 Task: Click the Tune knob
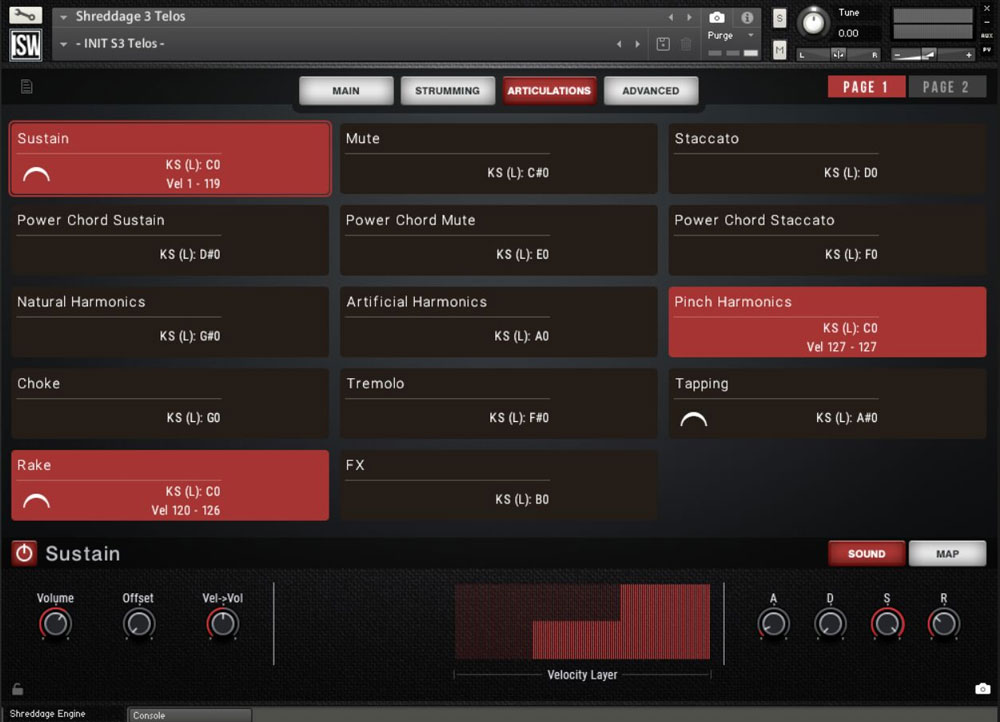(812, 22)
